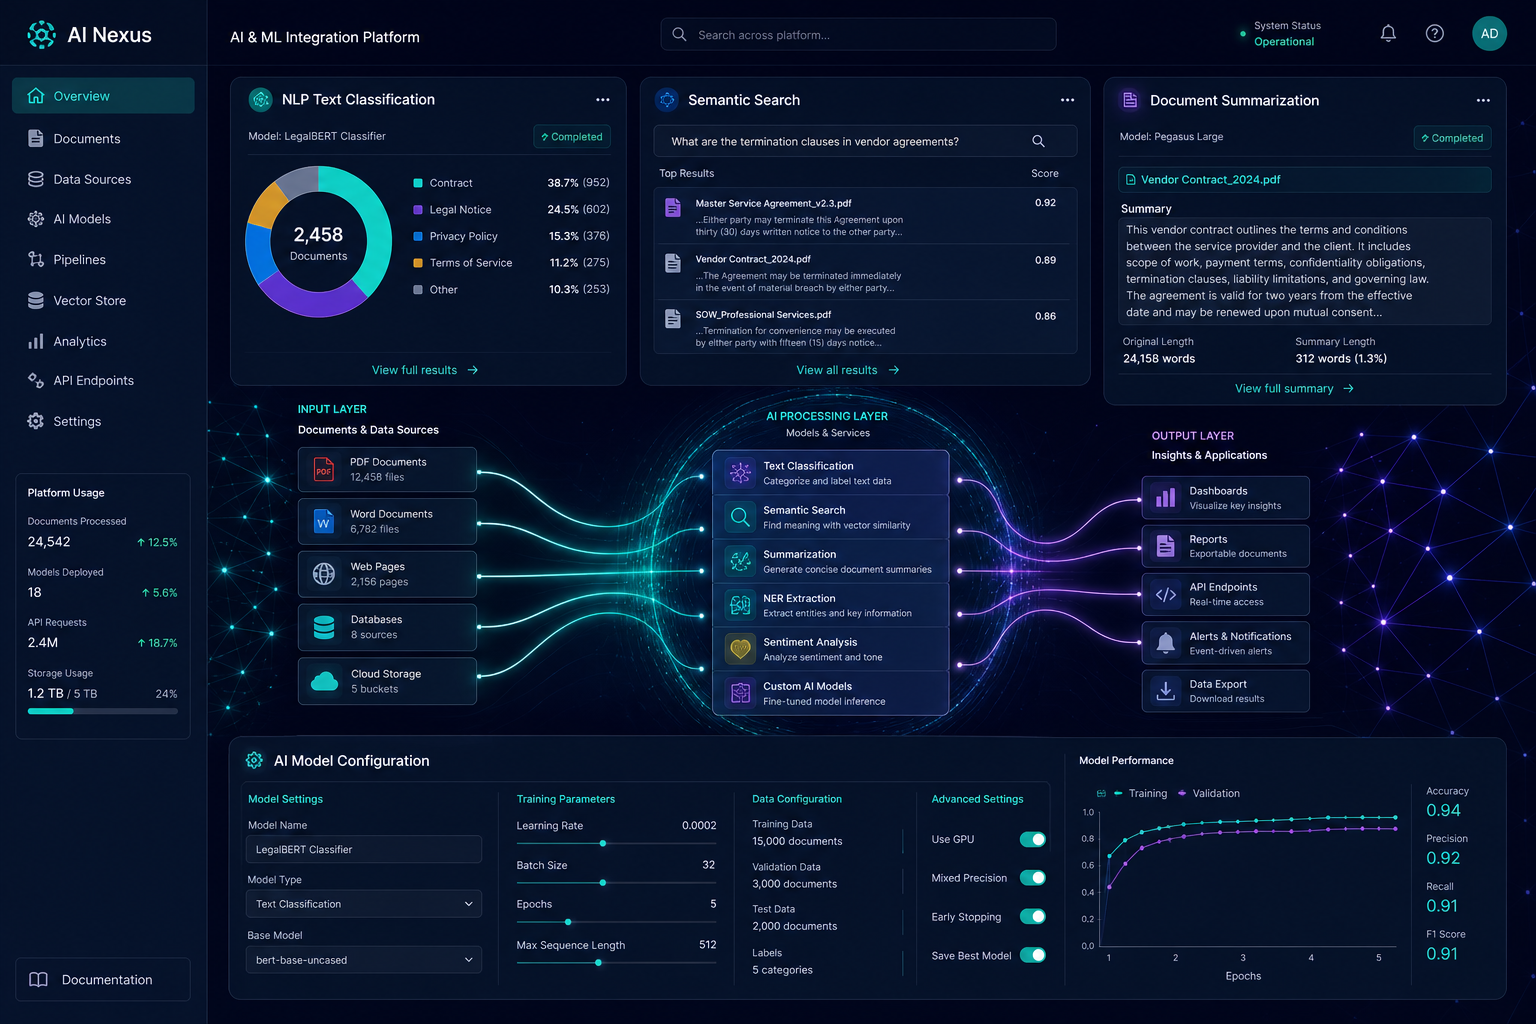The height and width of the screenshot is (1024, 1536).
Task: Click the Cloud Storage cloud icon
Action: point(324,681)
